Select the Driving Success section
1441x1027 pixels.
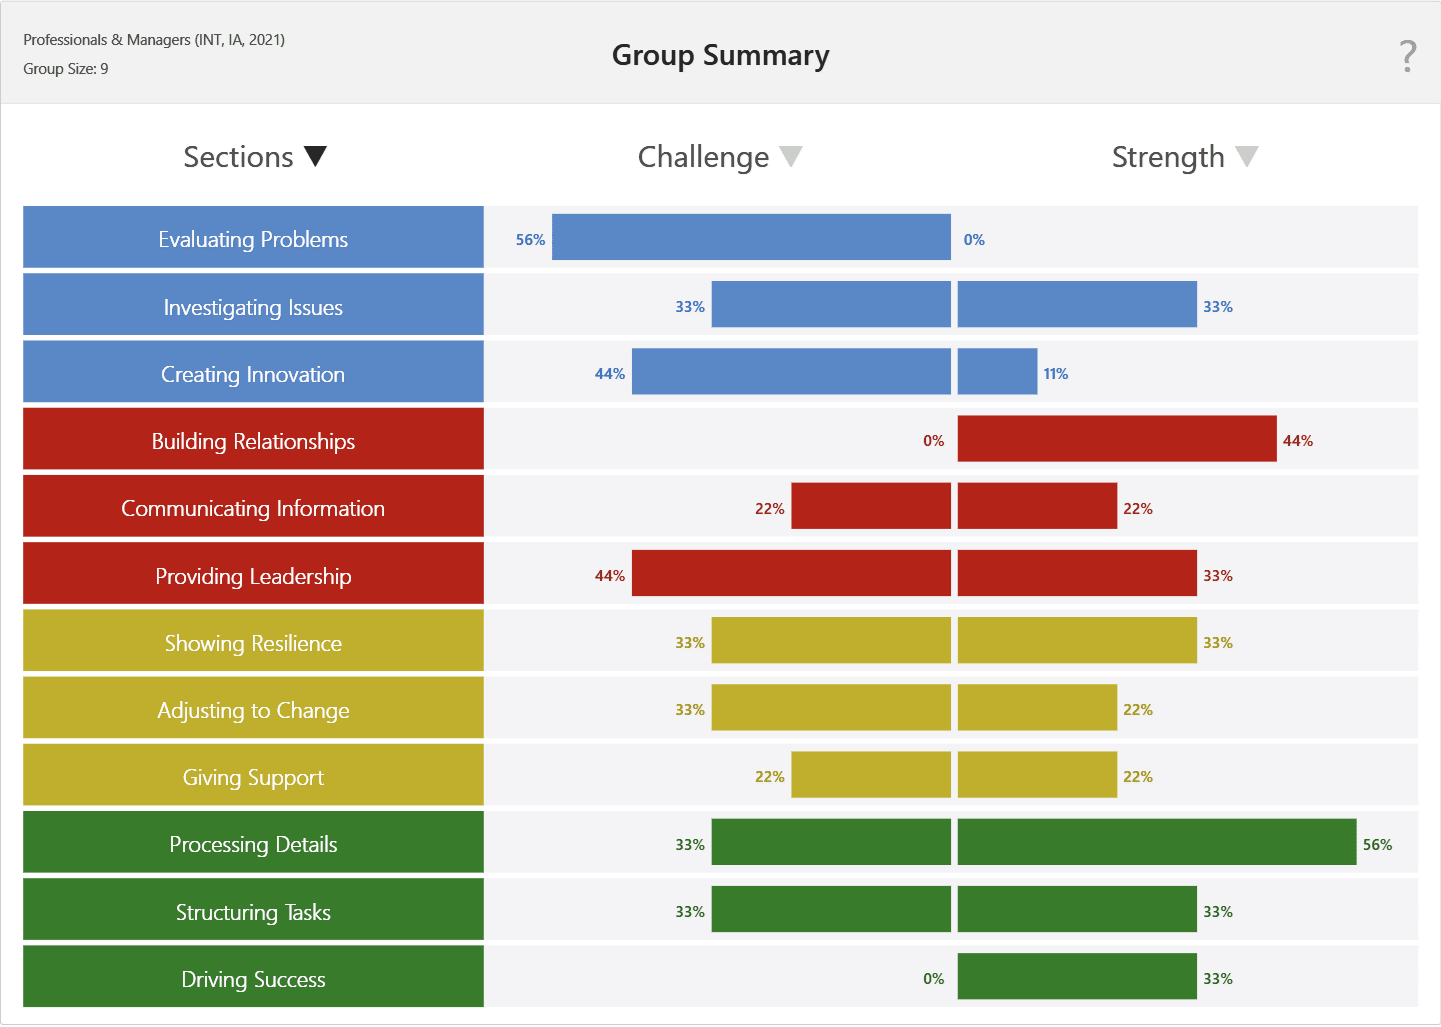pos(252,979)
